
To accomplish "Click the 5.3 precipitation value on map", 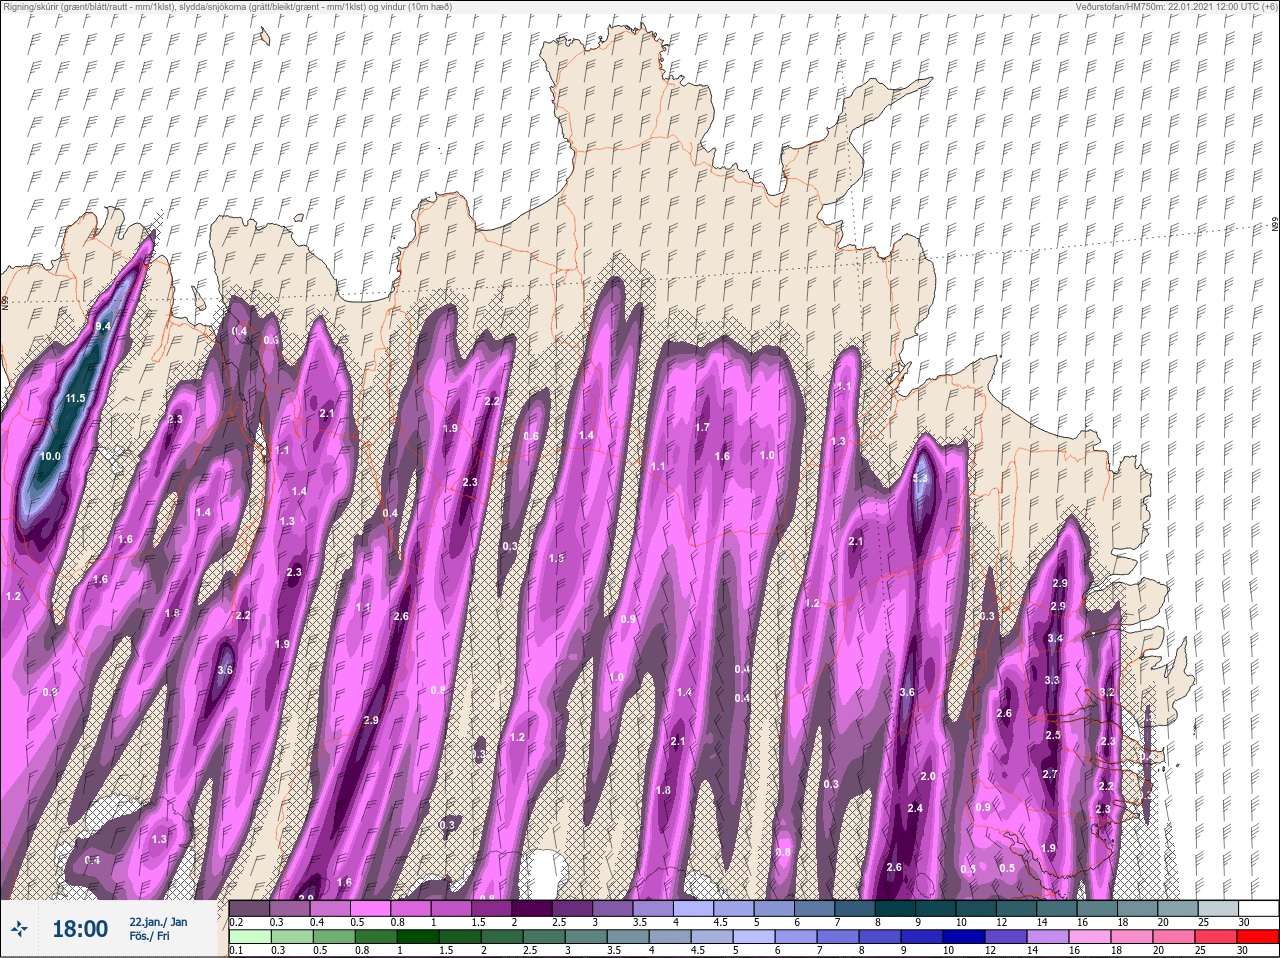I will click(x=921, y=479).
